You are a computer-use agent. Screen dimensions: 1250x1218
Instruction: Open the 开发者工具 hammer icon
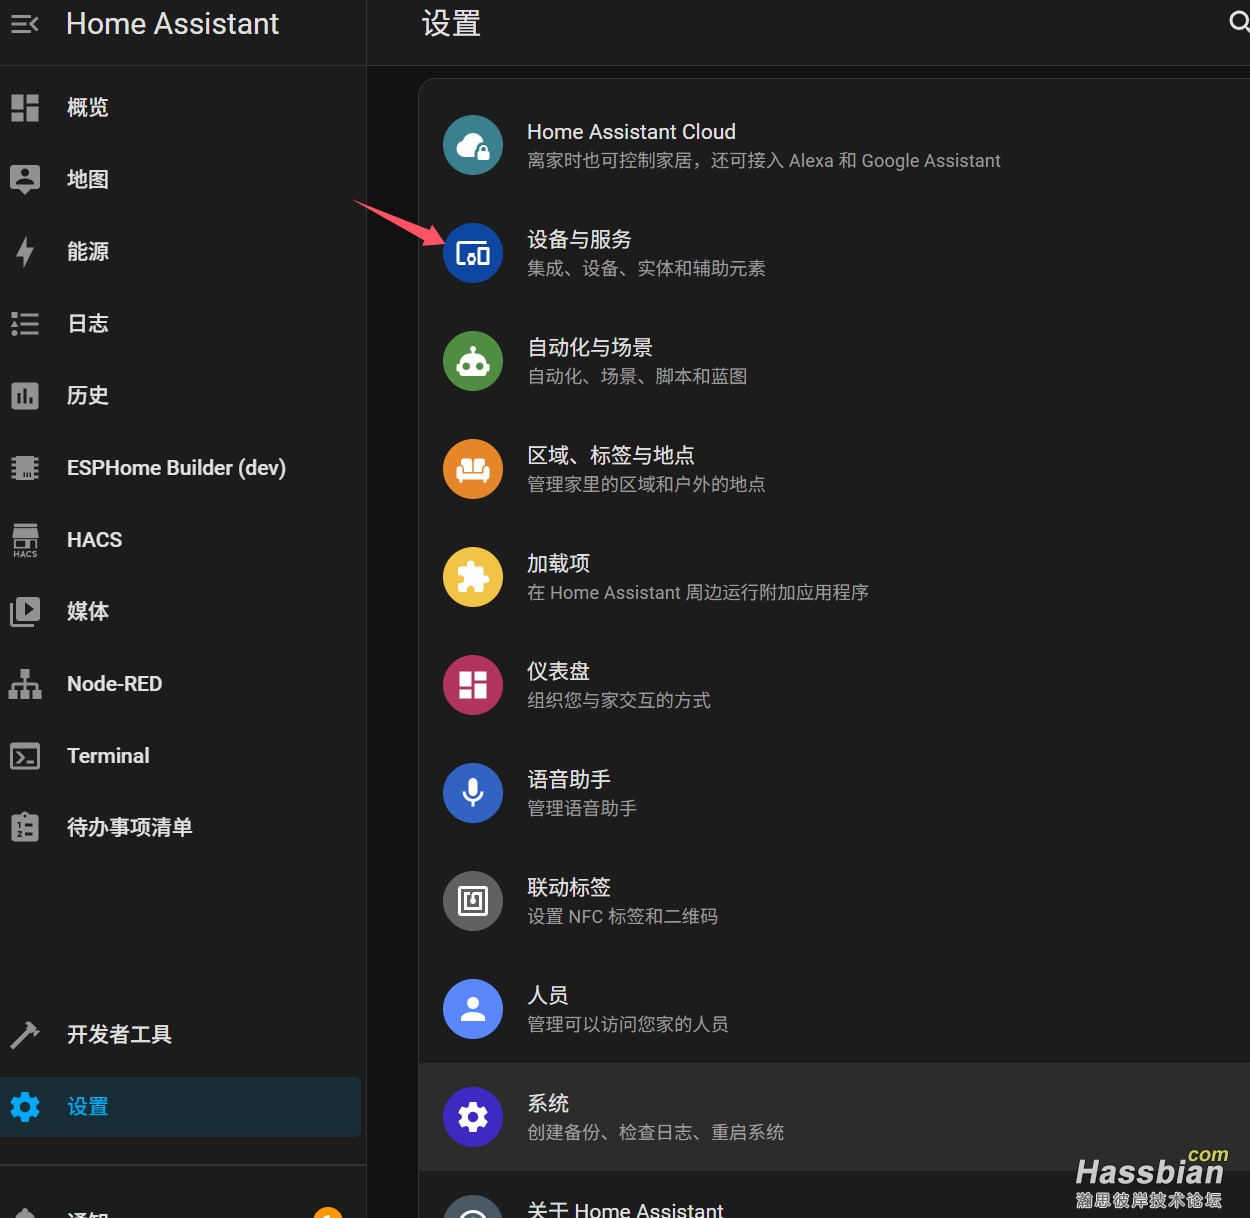tap(25, 1034)
